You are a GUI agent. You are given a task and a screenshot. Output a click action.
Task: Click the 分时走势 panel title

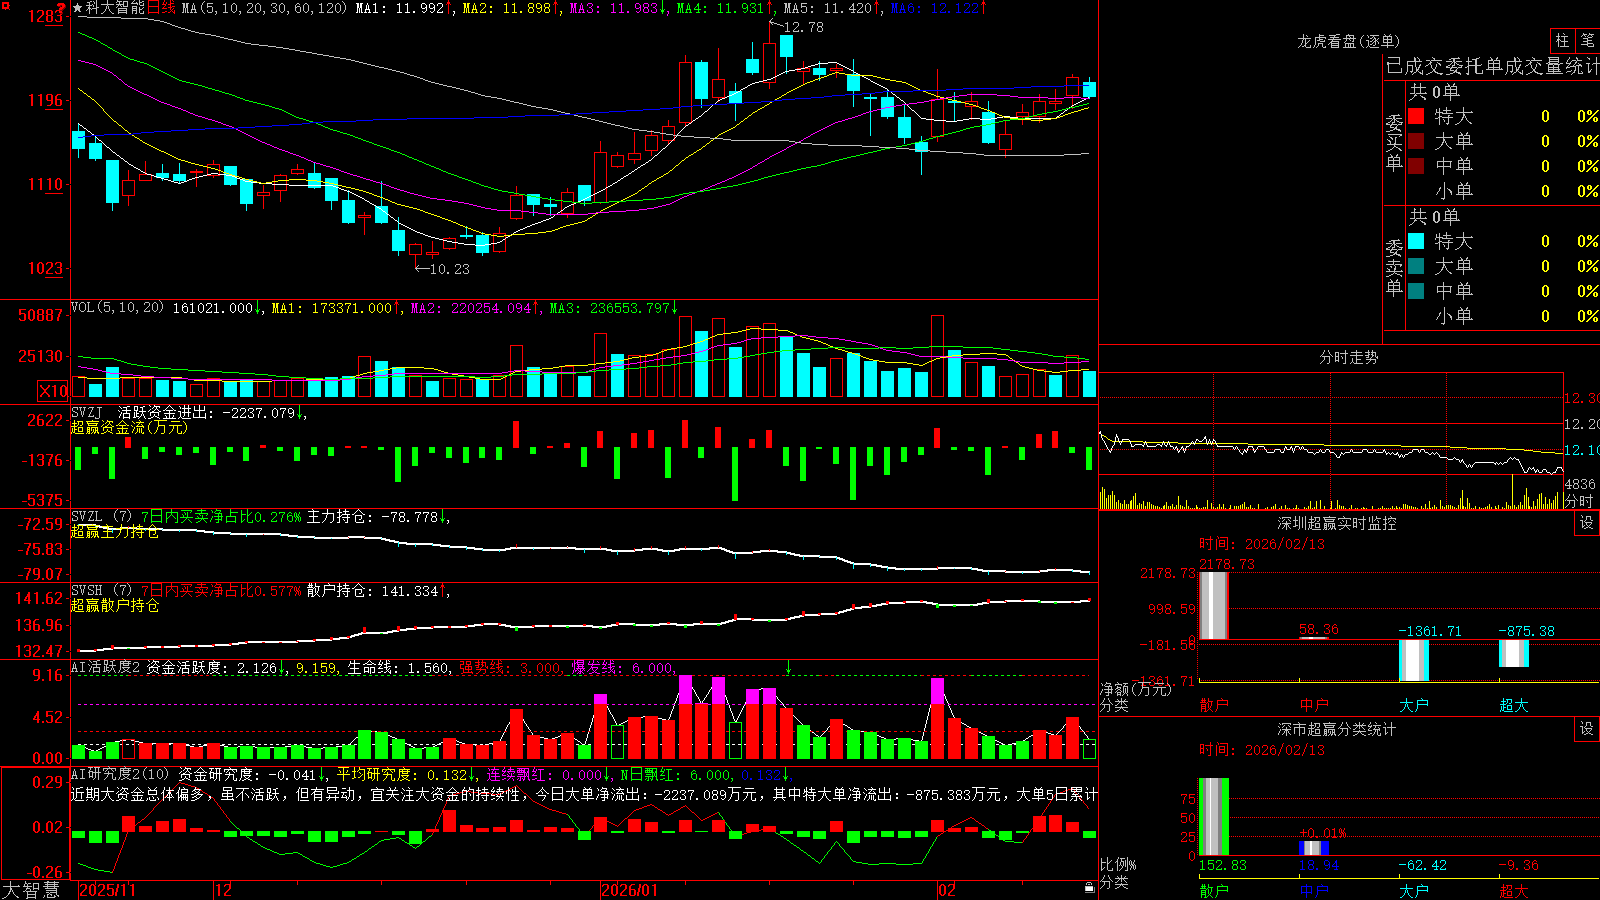pos(1348,357)
